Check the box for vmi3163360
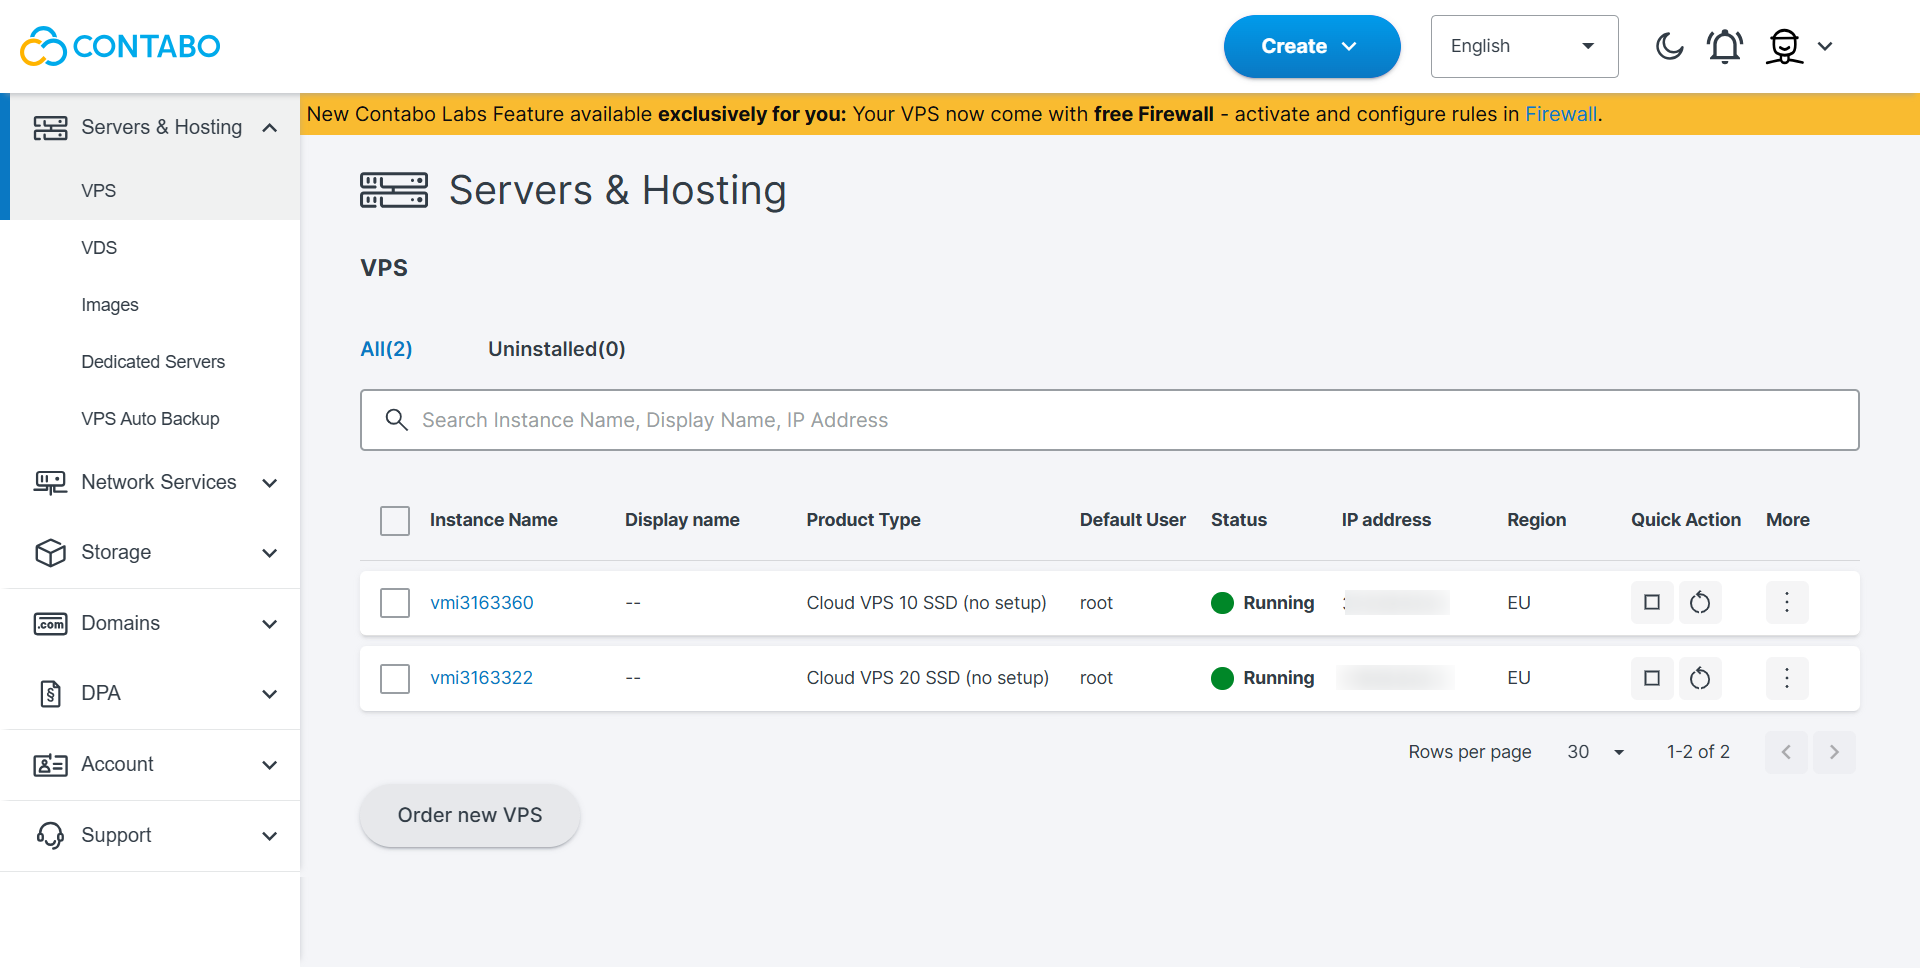Viewport: 1920px width, 970px height. pyautogui.click(x=395, y=603)
